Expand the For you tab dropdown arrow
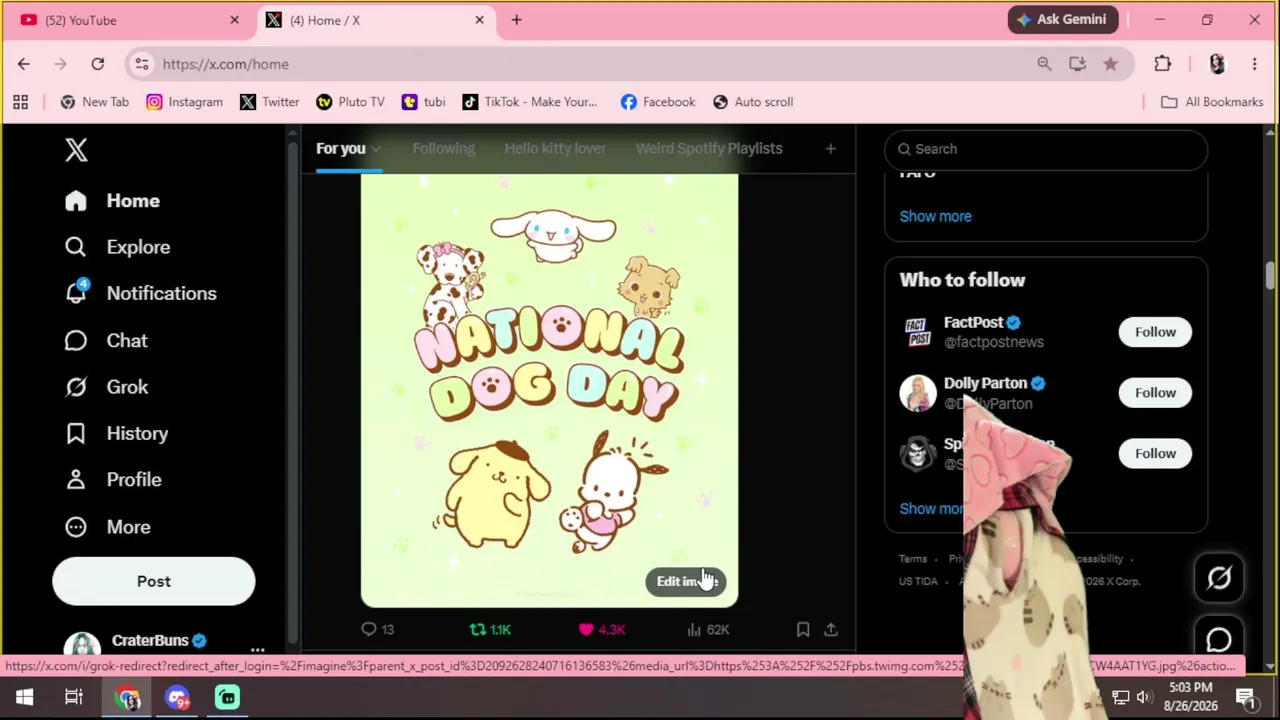 point(375,149)
